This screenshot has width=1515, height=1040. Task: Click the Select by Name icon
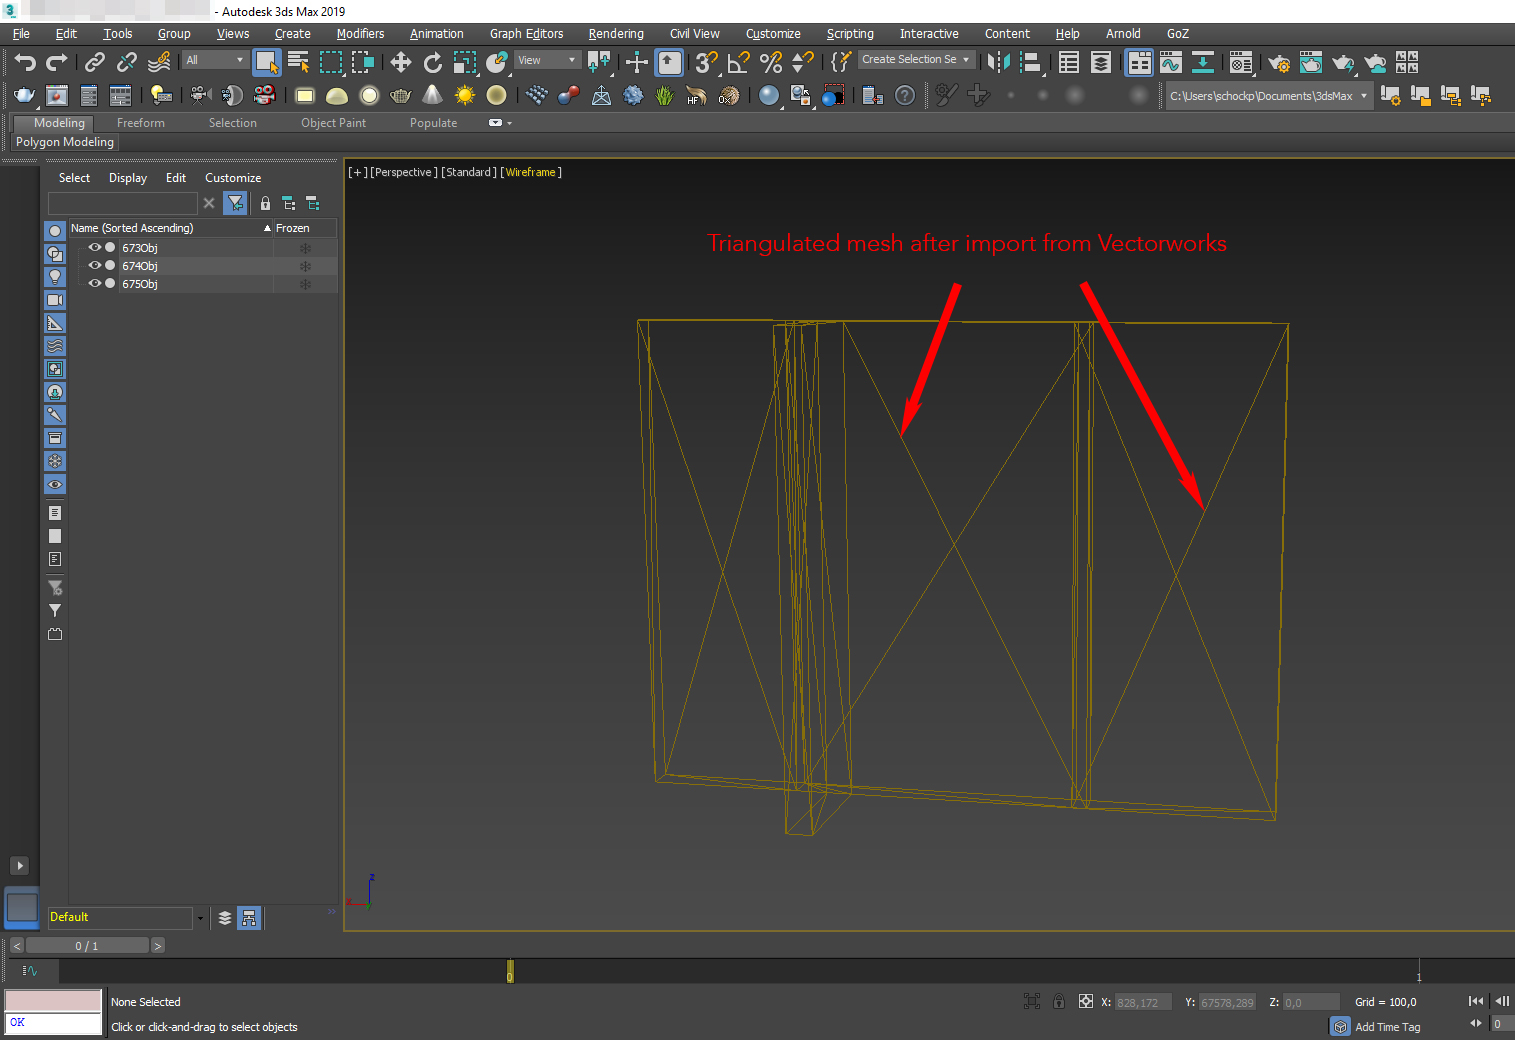298,63
